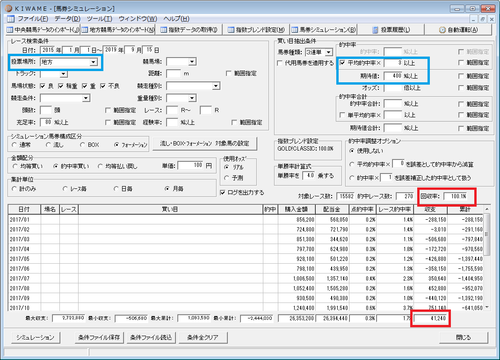Select the 2017/01 row in results table
Image resolution: width=500 pixels, height=360 pixels.
246,220
